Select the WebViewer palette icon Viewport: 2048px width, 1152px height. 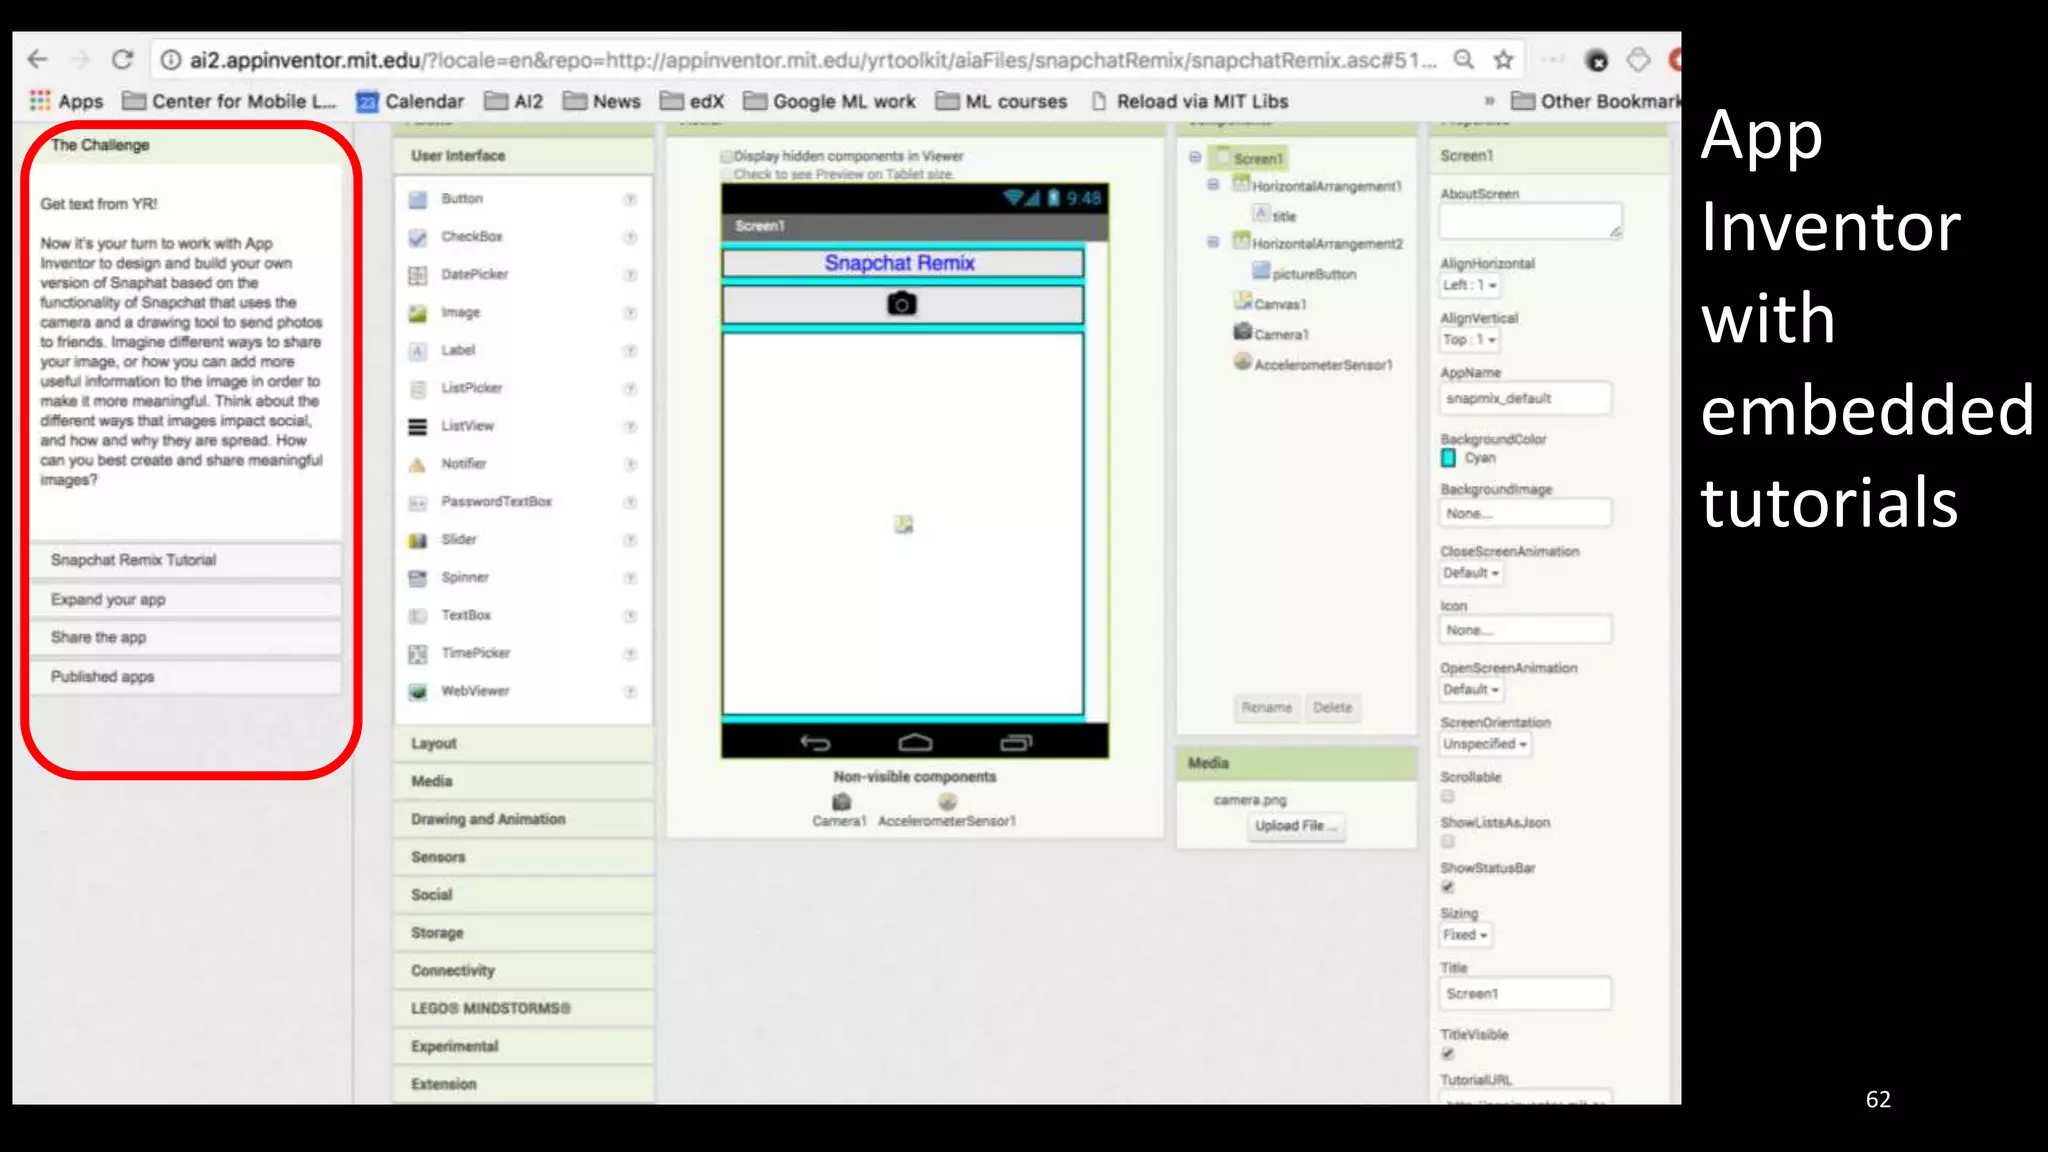418,691
